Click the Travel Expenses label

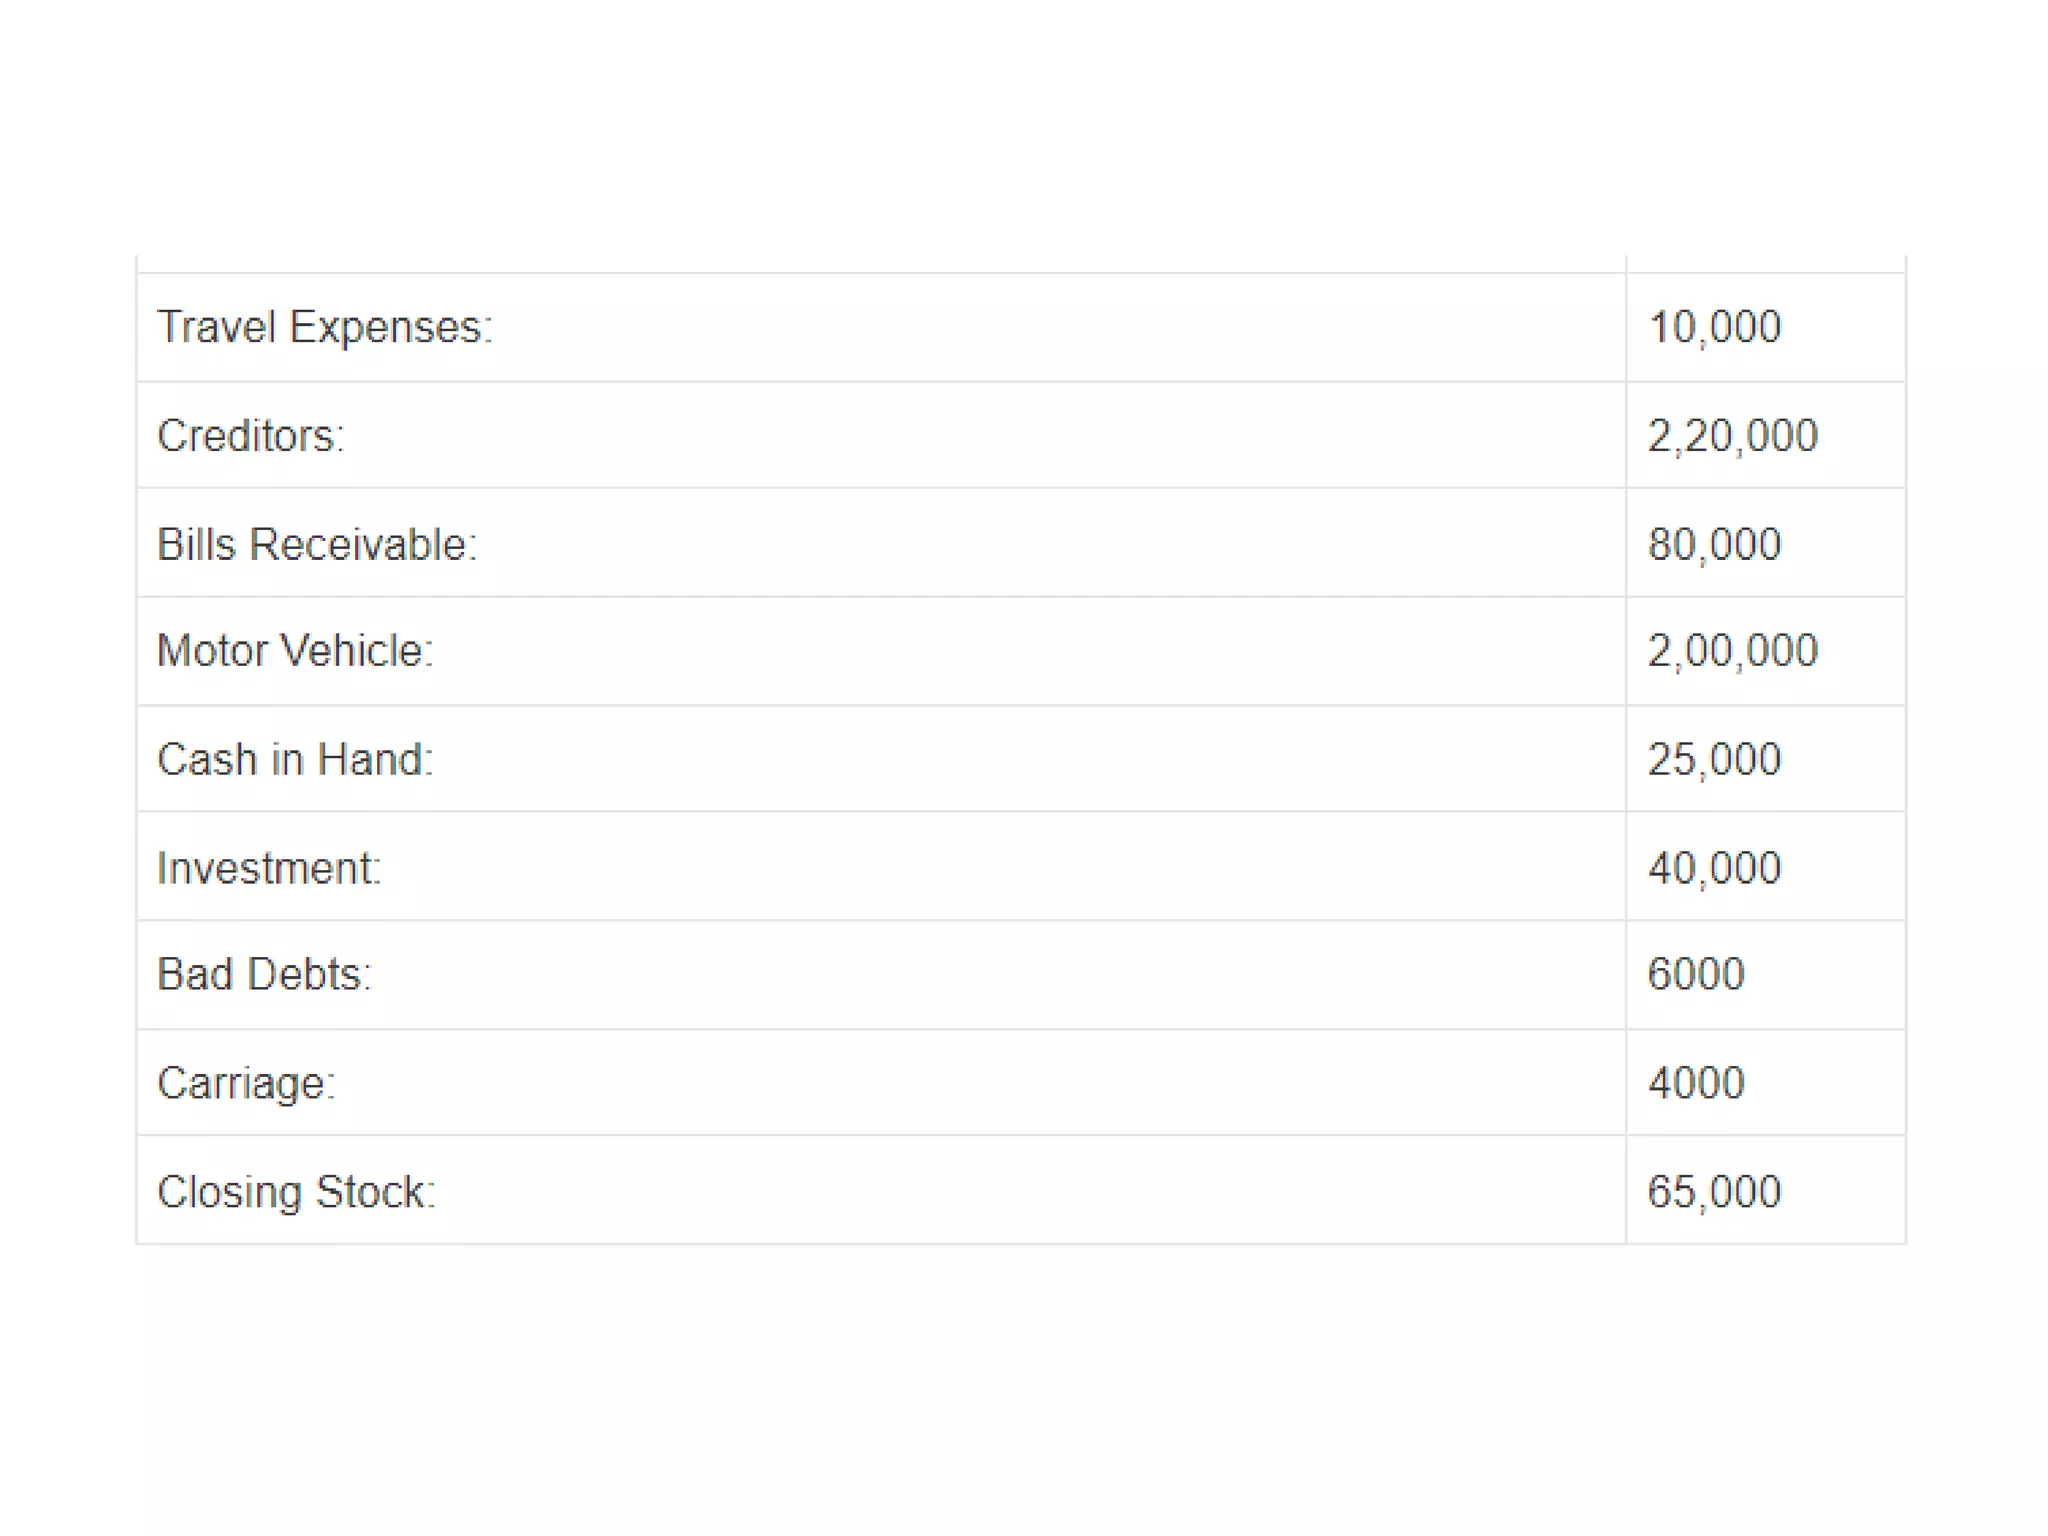325,328
